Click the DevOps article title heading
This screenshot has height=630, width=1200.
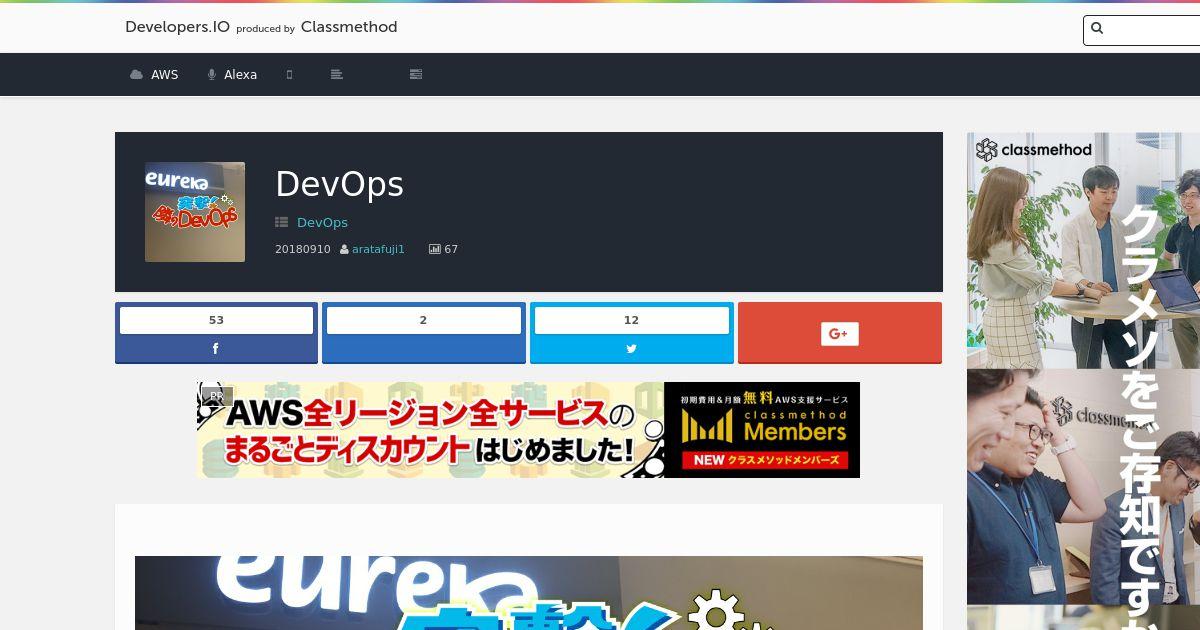pos(339,184)
